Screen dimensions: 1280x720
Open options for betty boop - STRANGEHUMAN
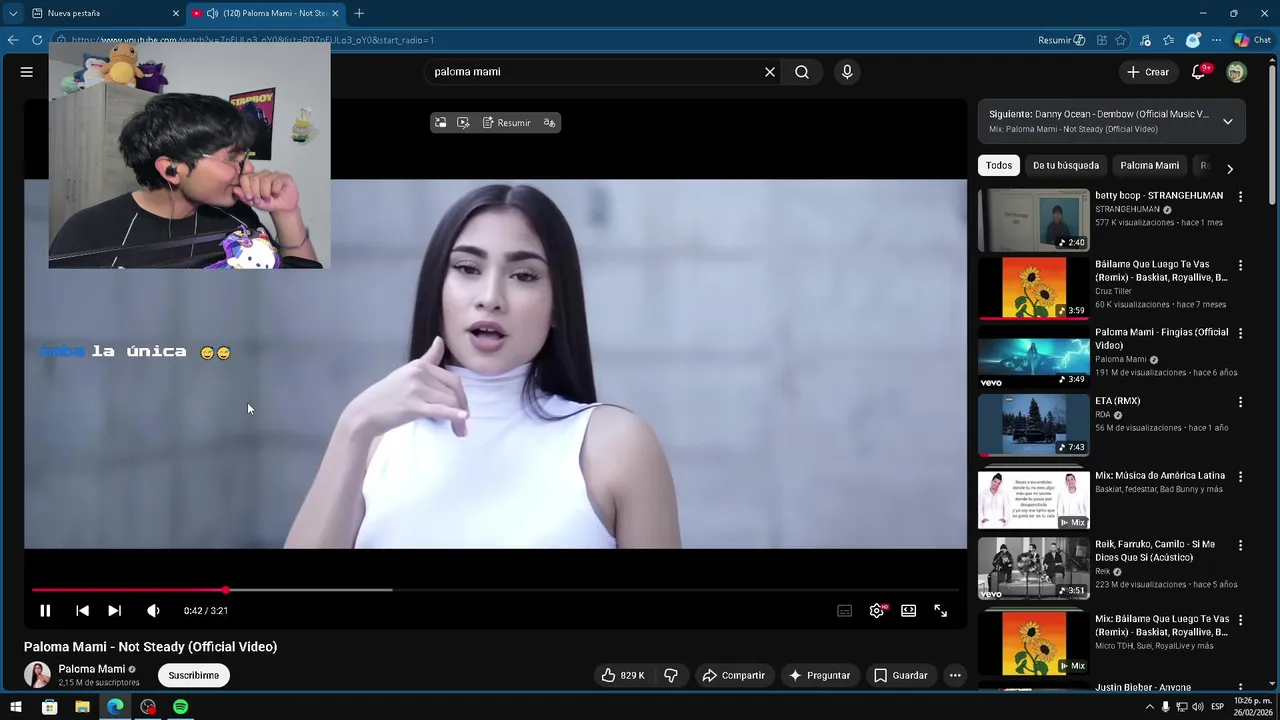[1240, 197]
